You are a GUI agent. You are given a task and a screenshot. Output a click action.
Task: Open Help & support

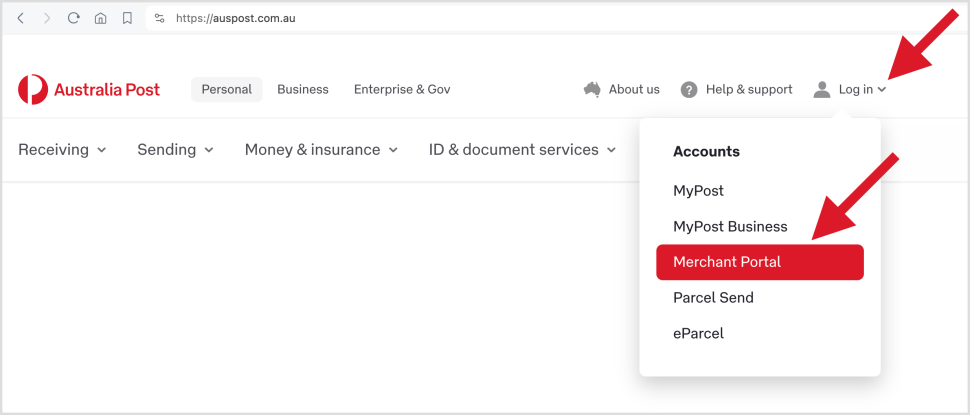749,90
